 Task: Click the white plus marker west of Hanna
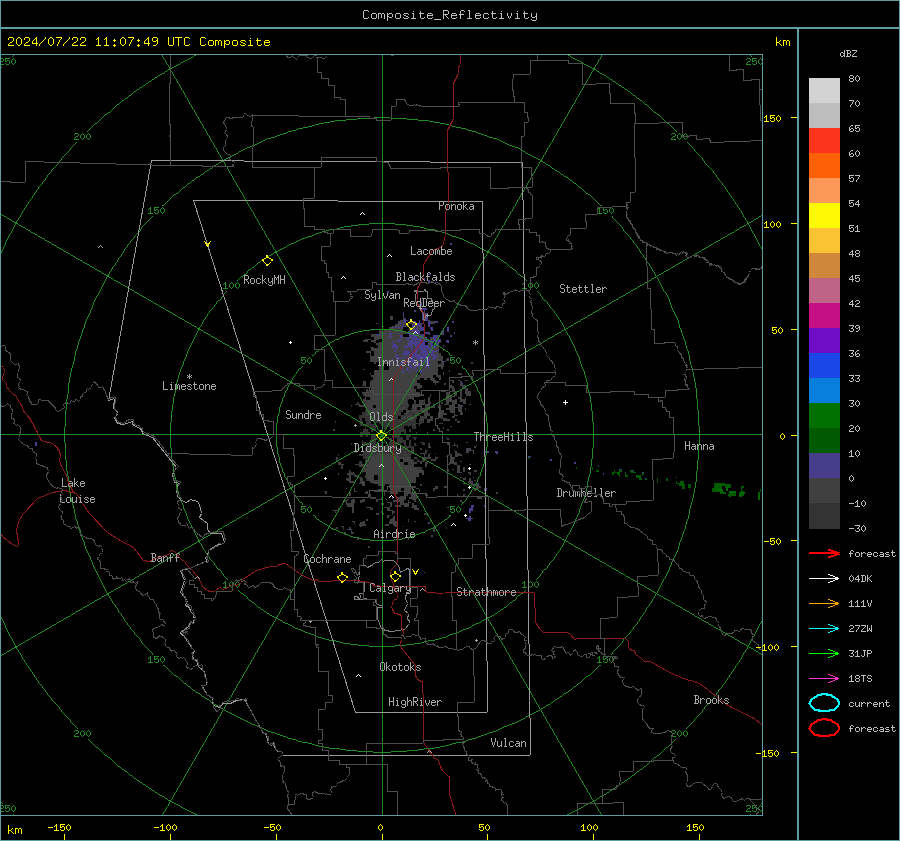pos(565,402)
